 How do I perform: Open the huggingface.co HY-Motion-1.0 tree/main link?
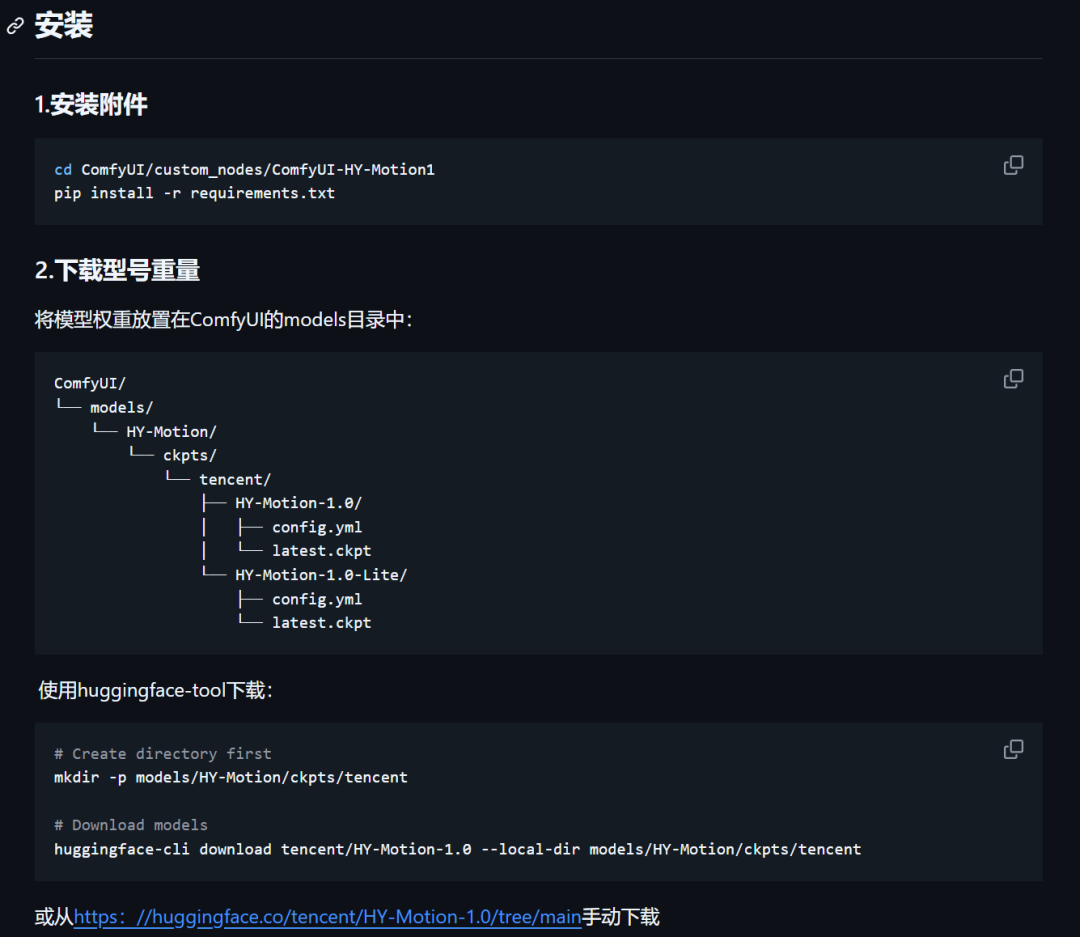pos(327,917)
